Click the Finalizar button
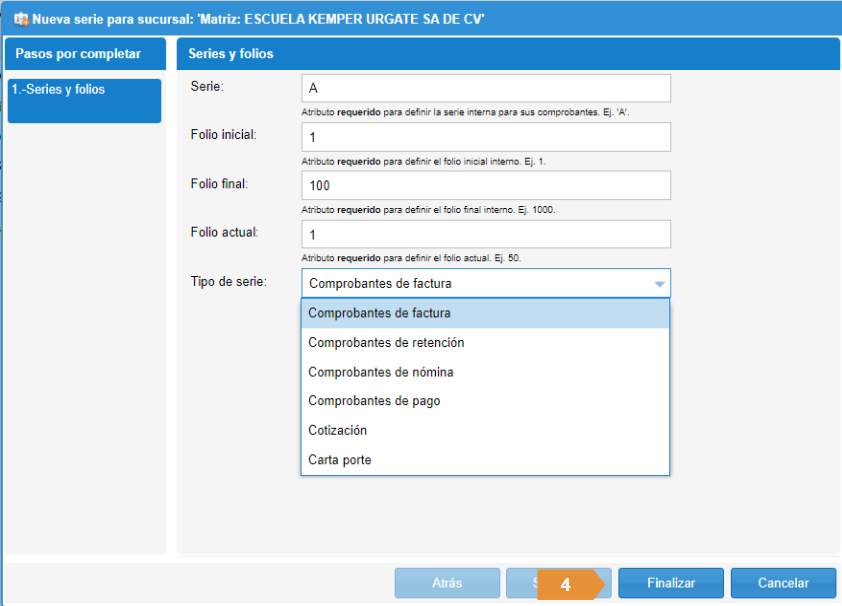842x606 pixels. (670, 583)
